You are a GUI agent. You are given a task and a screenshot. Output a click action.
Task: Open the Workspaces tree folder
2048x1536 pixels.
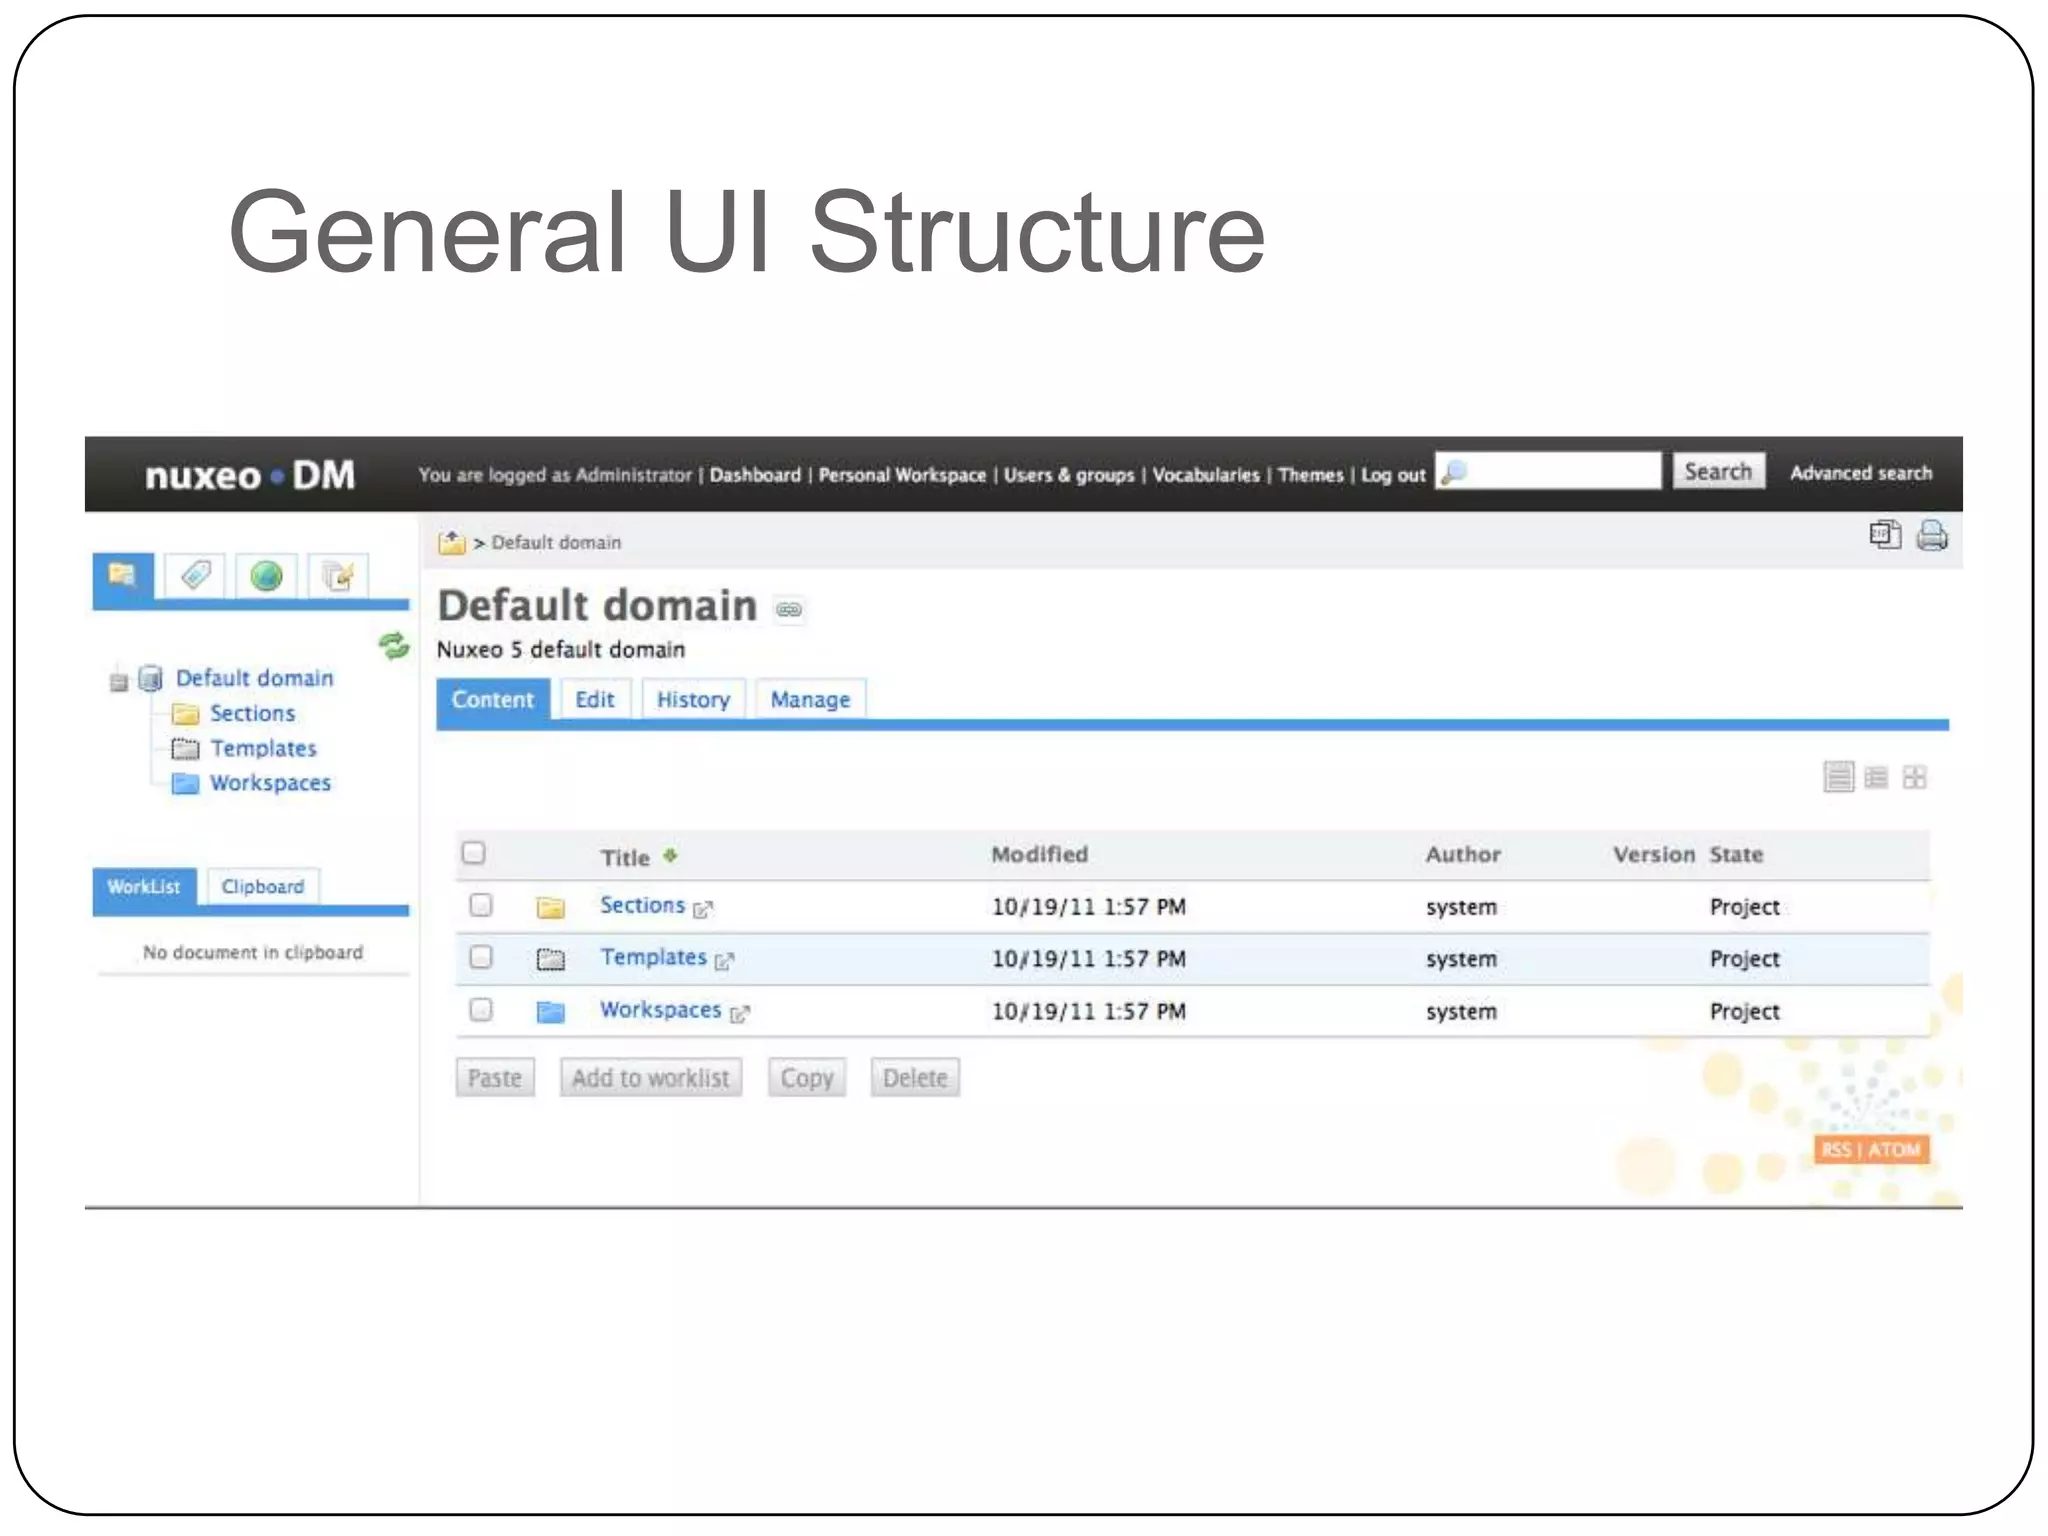pyautogui.click(x=269, y=783)
